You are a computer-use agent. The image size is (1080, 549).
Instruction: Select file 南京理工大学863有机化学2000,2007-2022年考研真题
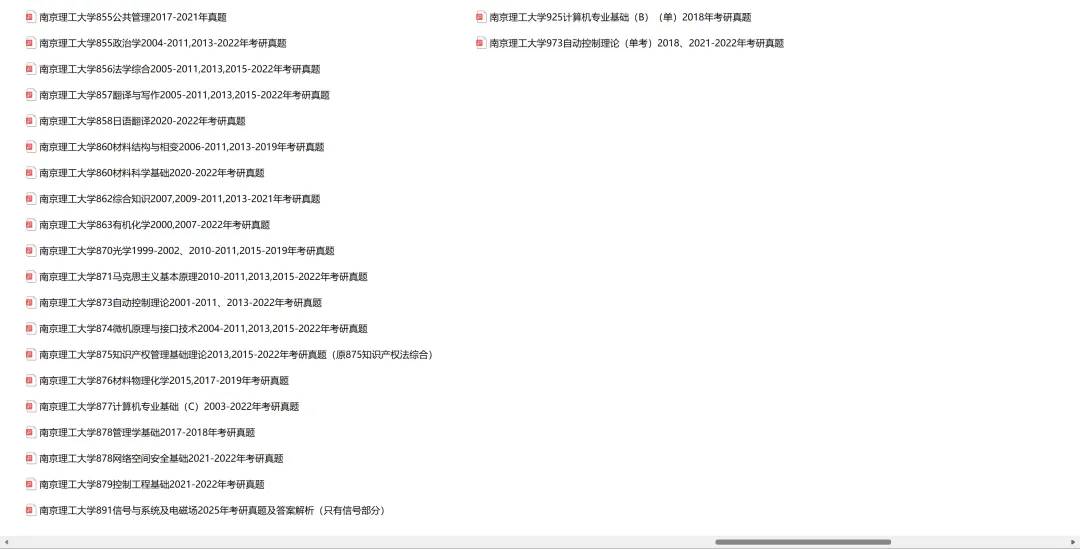point(155,225)
